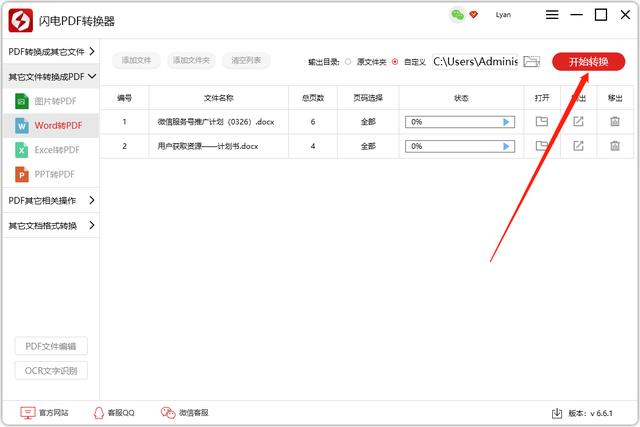Browse output folder with folder icon
Screen dimensions: 640x427
[531, 61]
